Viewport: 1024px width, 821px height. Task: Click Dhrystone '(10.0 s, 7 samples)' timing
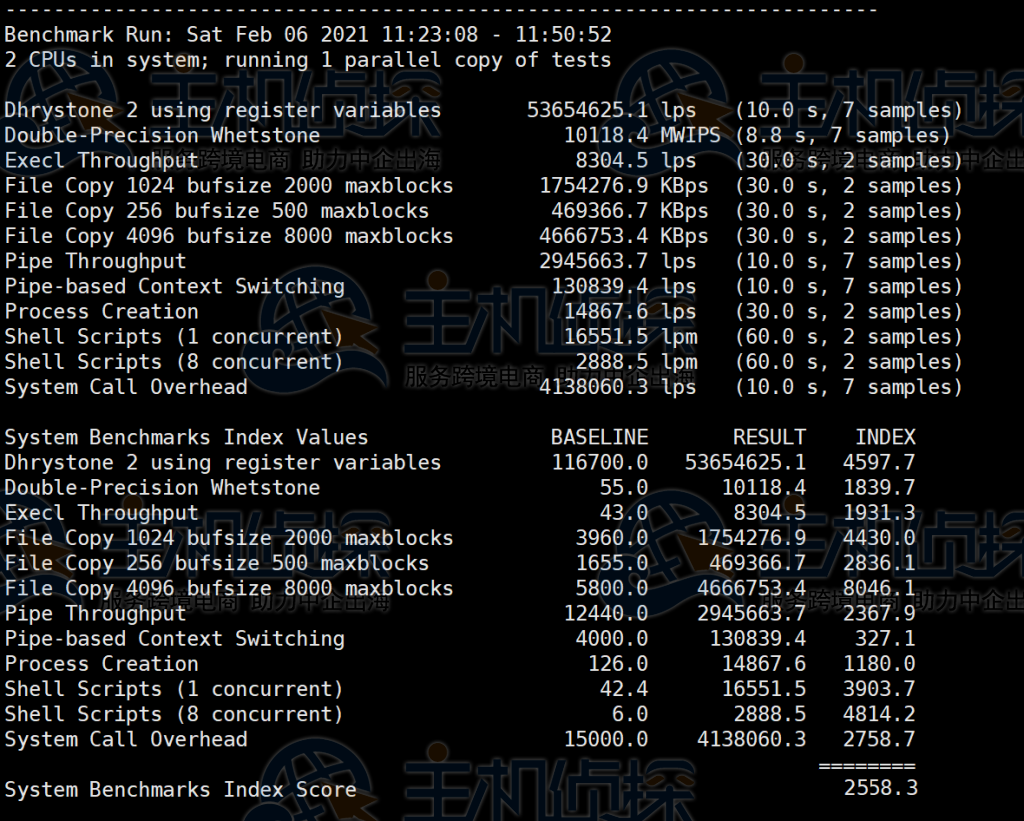point(848,110)
